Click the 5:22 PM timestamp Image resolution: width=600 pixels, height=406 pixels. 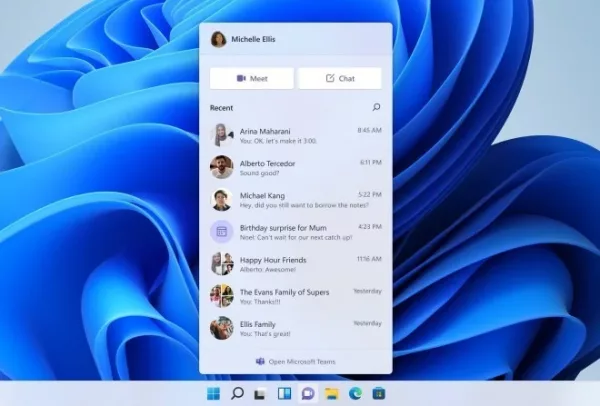(370, 194)
